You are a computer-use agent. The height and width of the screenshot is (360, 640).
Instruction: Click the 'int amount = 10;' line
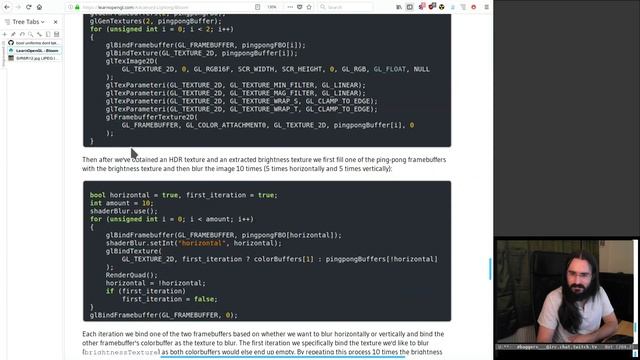122,203
